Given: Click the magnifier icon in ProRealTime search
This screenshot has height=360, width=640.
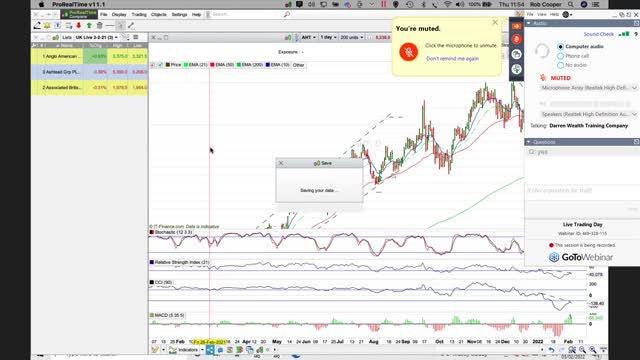Looking at the screenshot, I should pos(287,14).
